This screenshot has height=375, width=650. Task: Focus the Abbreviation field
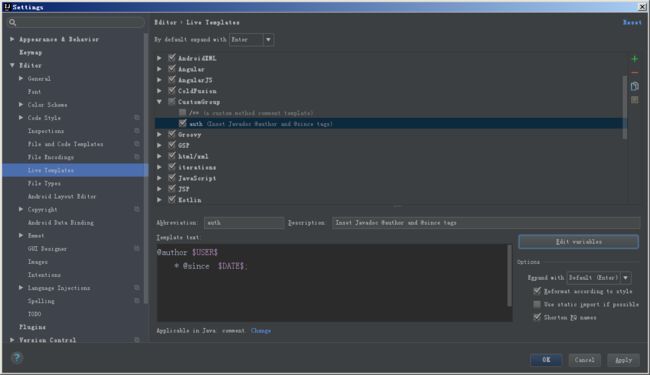pos(244,223)
